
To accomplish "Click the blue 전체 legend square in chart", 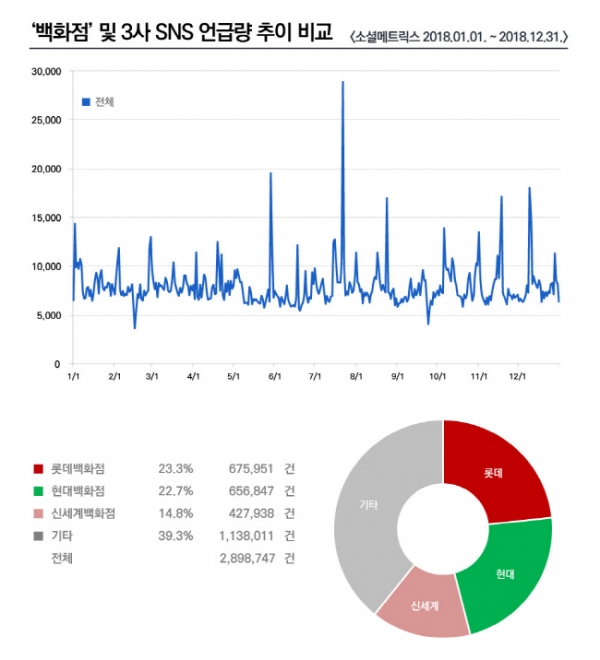I will (x=86, y=102).
